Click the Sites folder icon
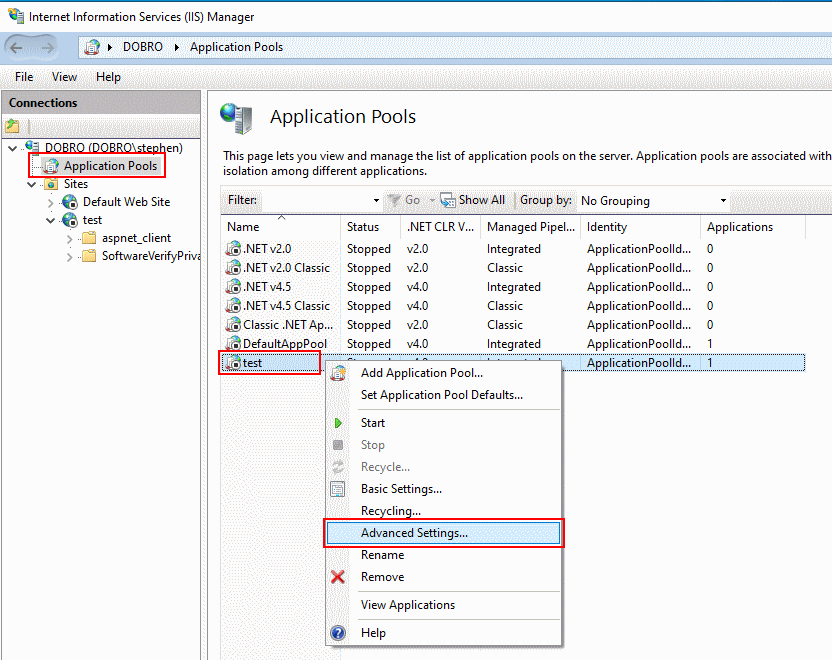 [x=51, y=184]
